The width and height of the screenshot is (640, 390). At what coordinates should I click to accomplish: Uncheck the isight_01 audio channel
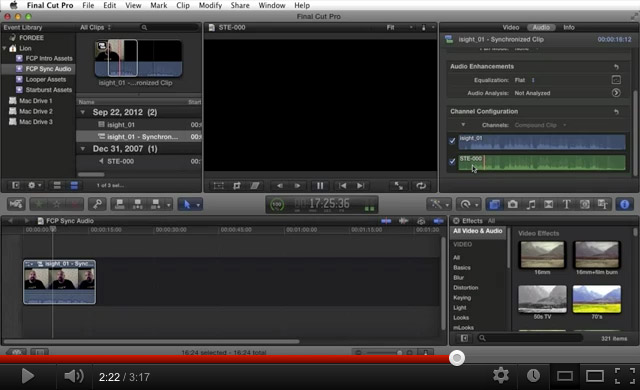point(452,141)
